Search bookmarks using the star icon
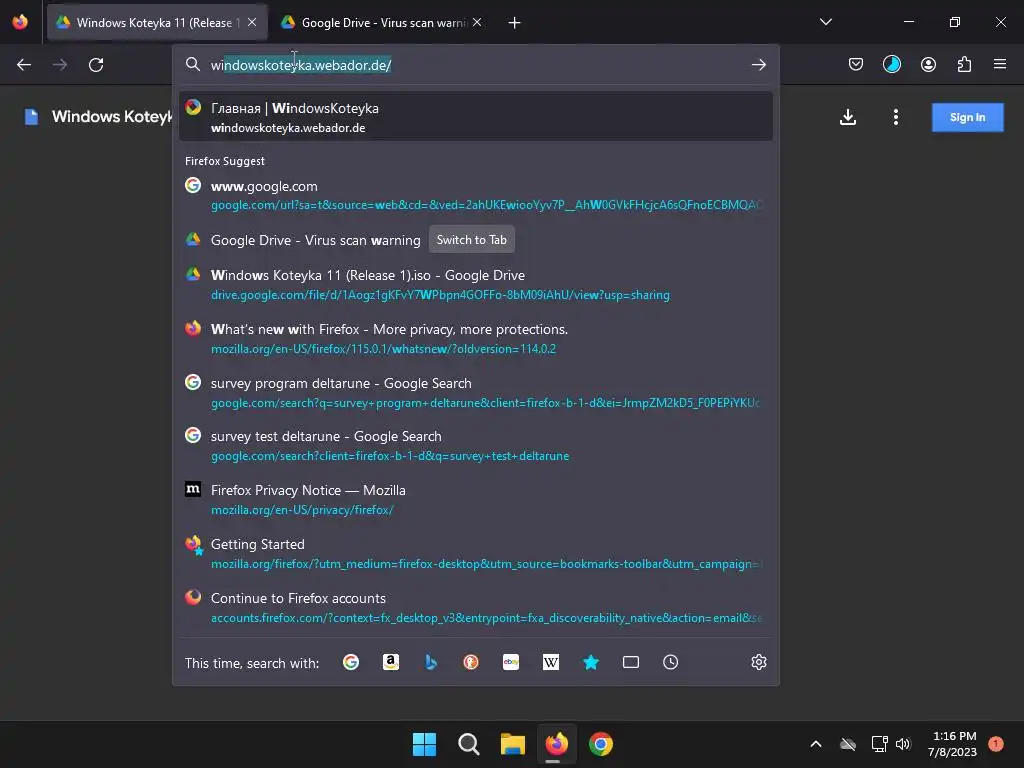 pyautogui.click(x=591, y=662)
